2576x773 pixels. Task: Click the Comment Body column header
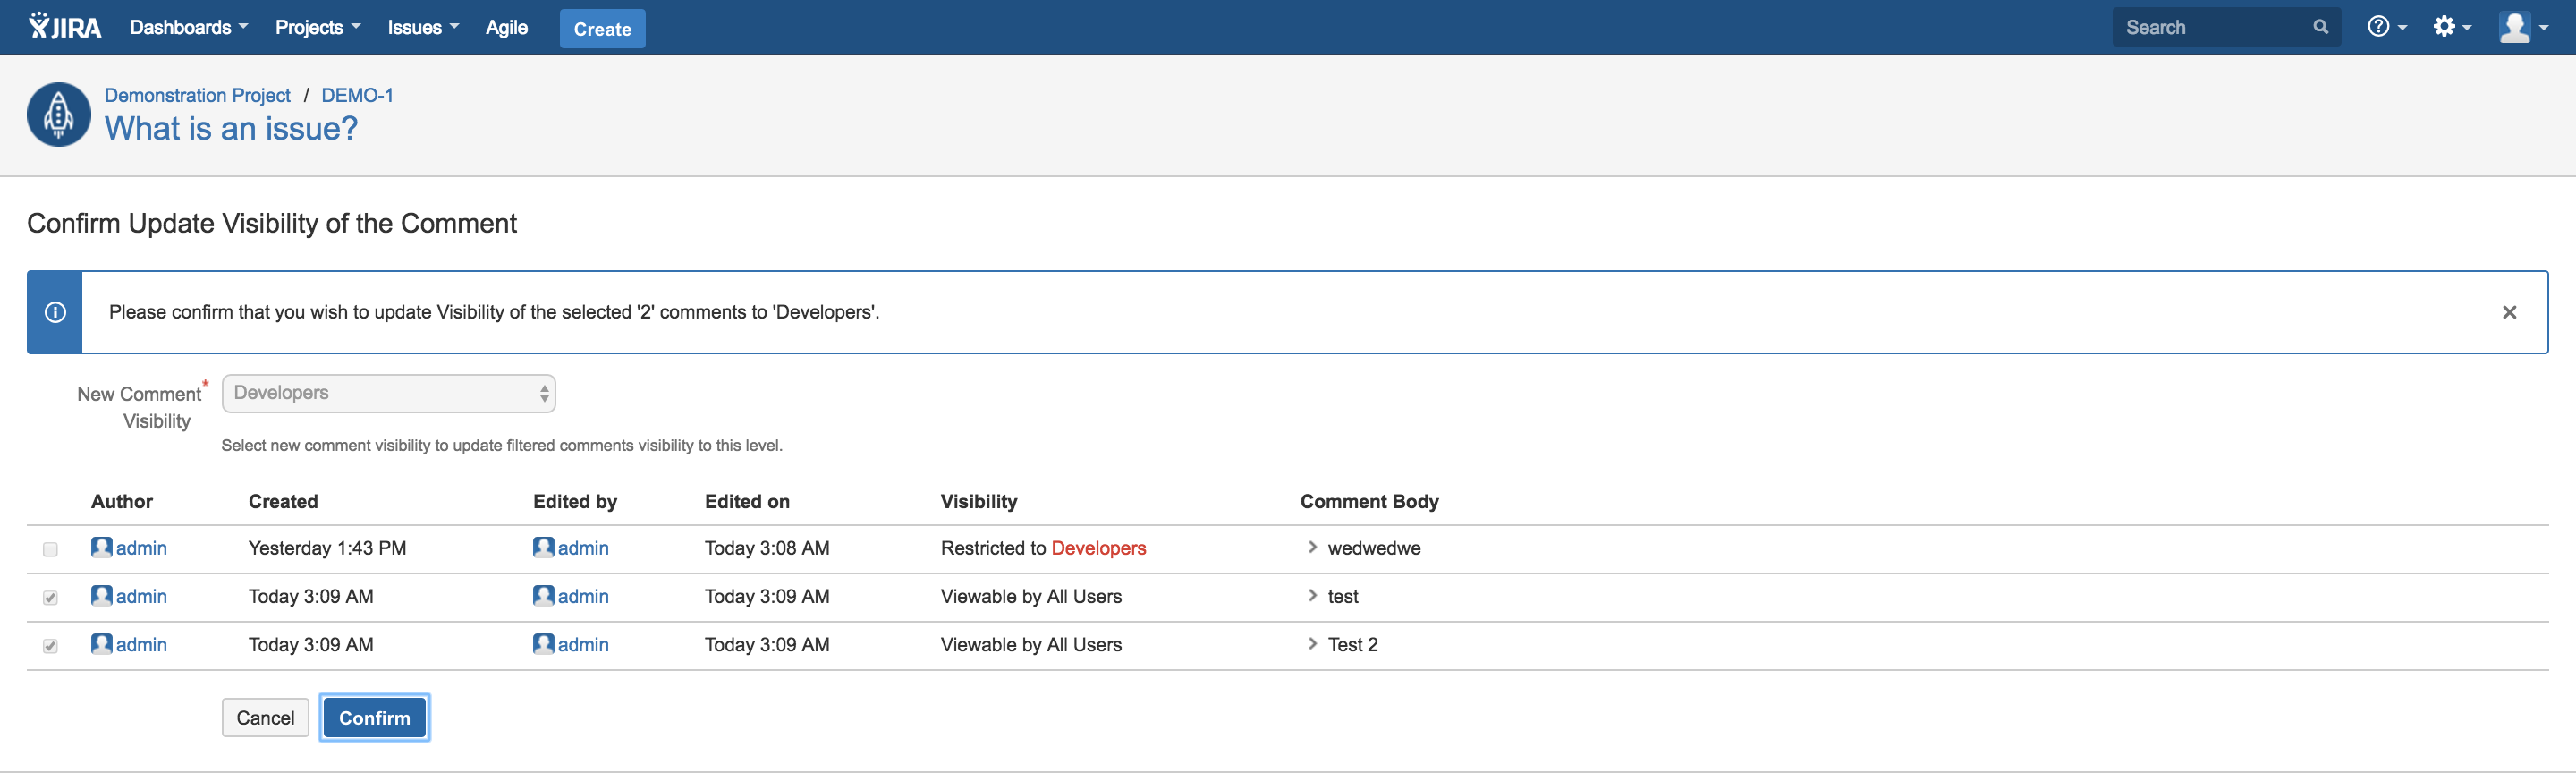coord(1369,501)
